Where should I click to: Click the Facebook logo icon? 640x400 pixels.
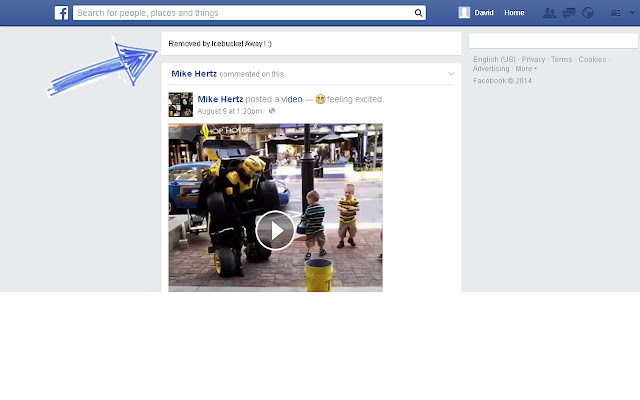pyautogui.click(x=61, y=13)
